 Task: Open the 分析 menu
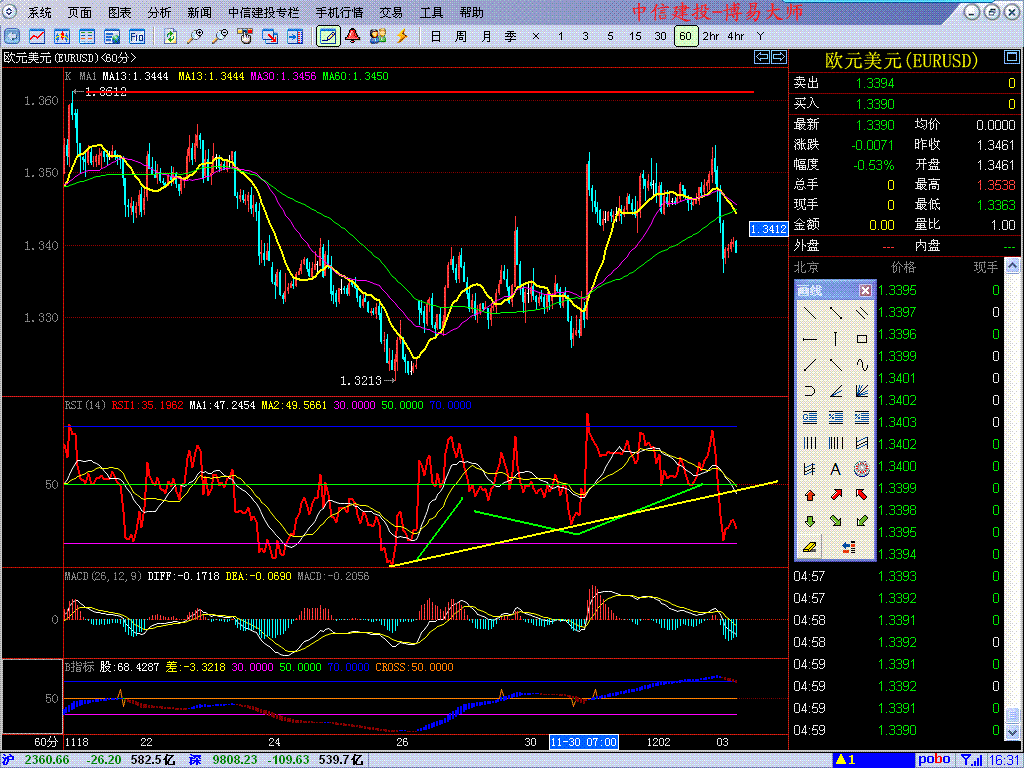(x=159, y=13)
